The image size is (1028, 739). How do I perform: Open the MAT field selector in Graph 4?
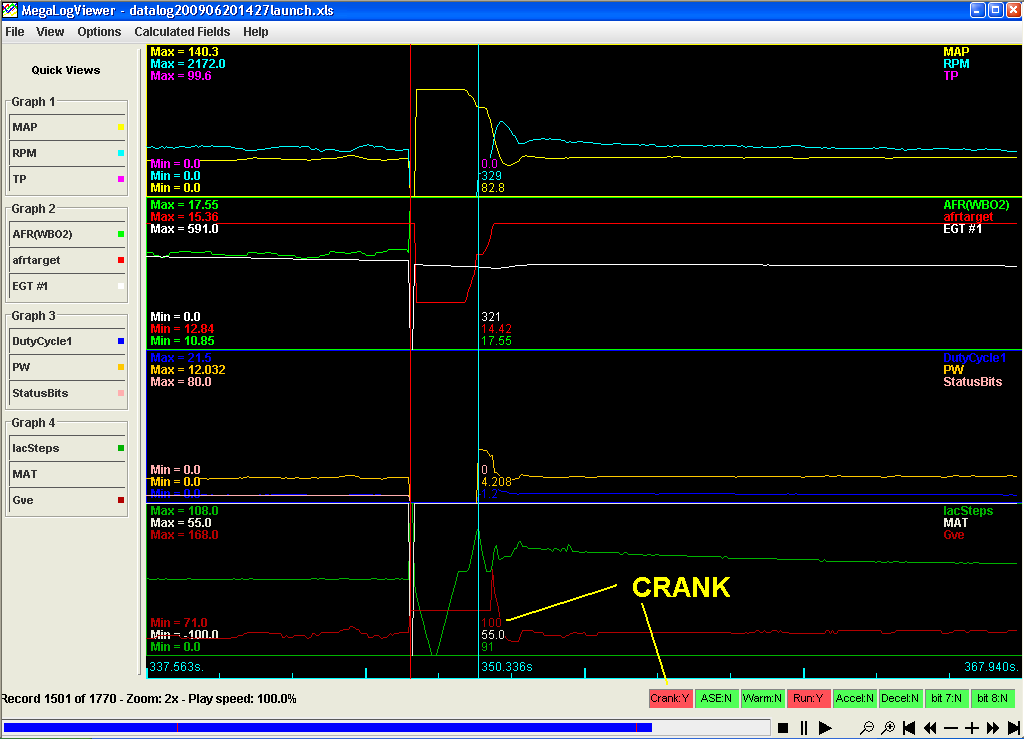68,473
